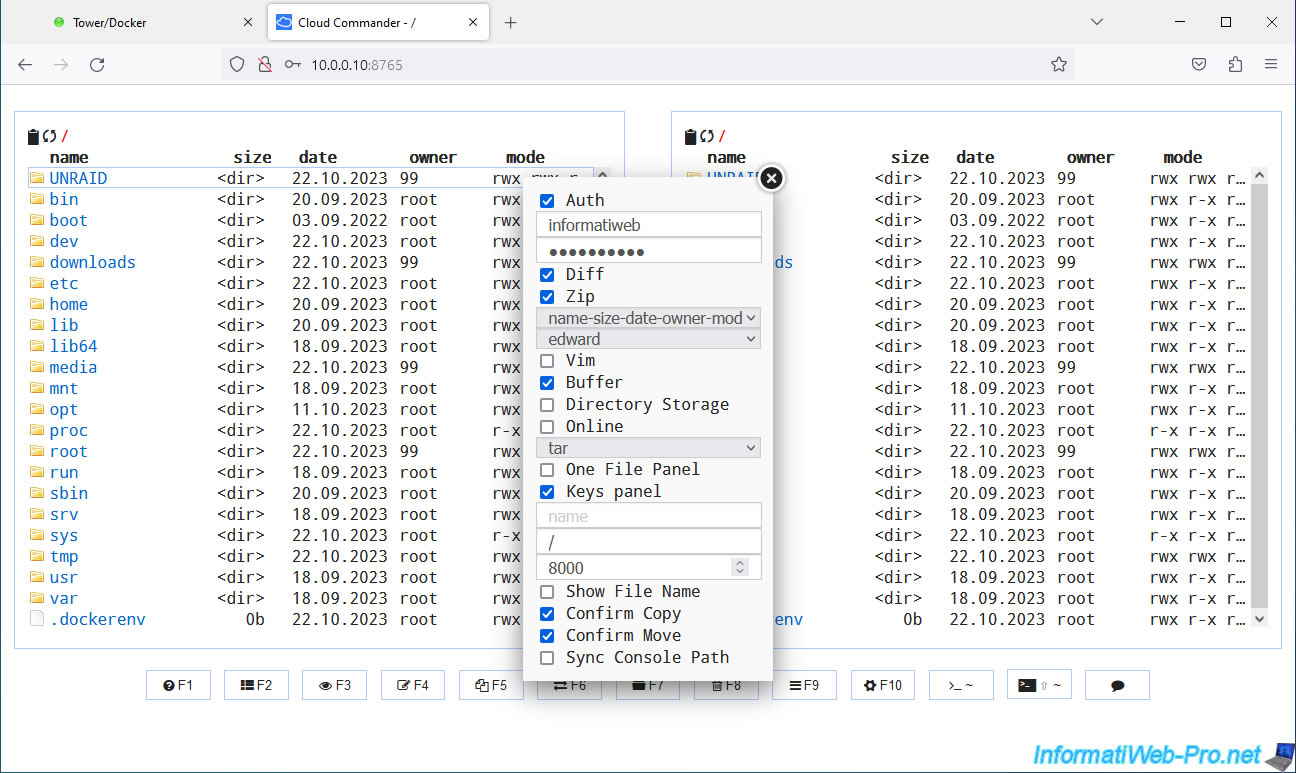1296x773 pixels.
Task: Enable the Vim checkbox
Action: point(547,361)
